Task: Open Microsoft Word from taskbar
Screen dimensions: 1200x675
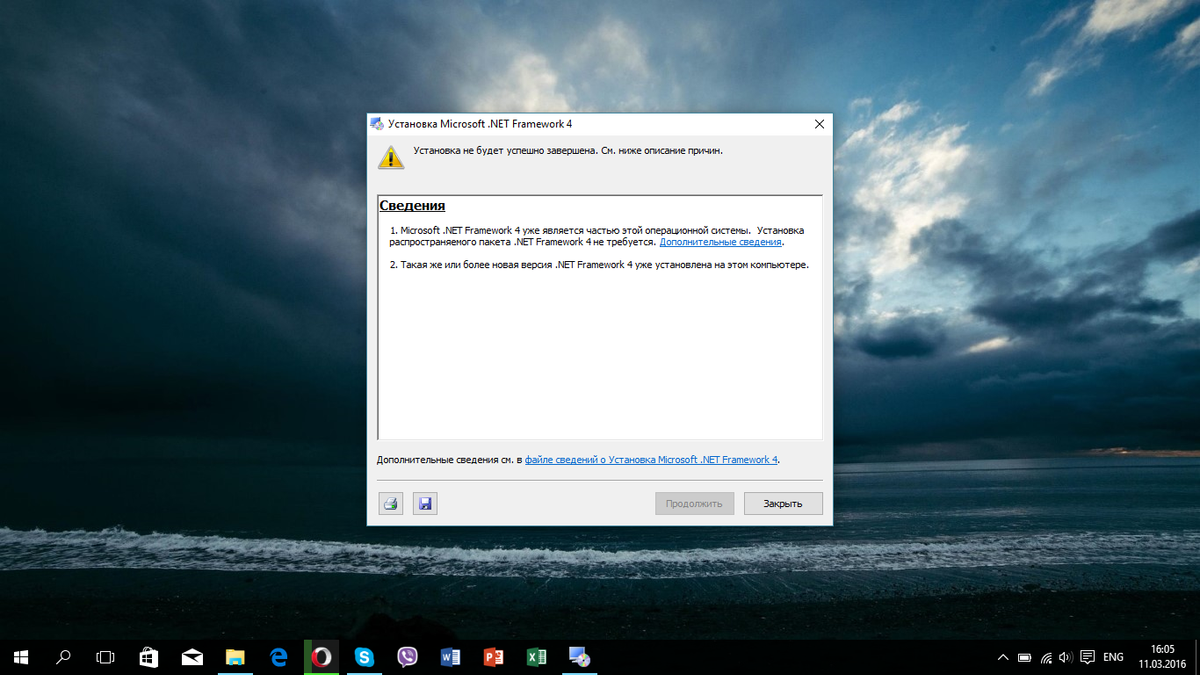Action: pos(450,657)
